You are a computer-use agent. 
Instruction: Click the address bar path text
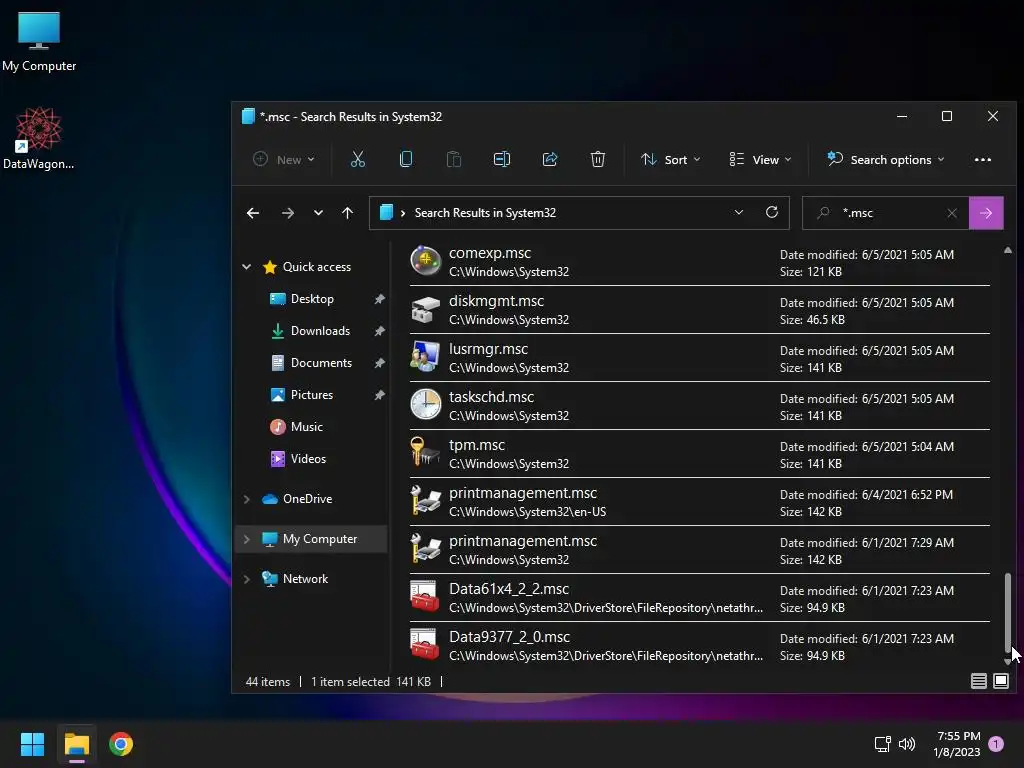point(485,213)
